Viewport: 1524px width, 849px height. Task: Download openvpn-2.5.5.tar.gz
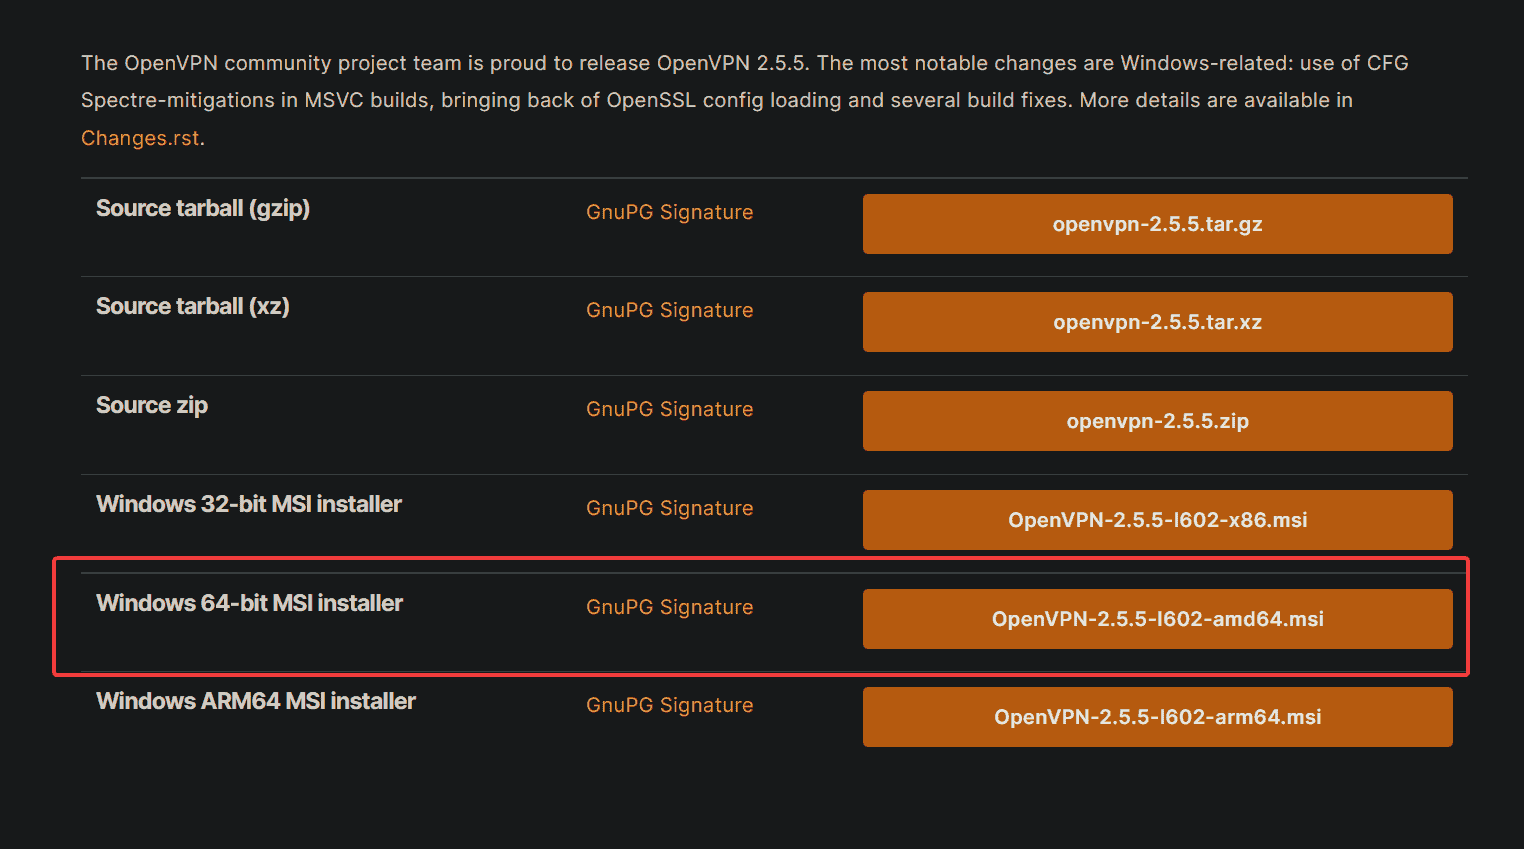click(x=1157, y=224)
